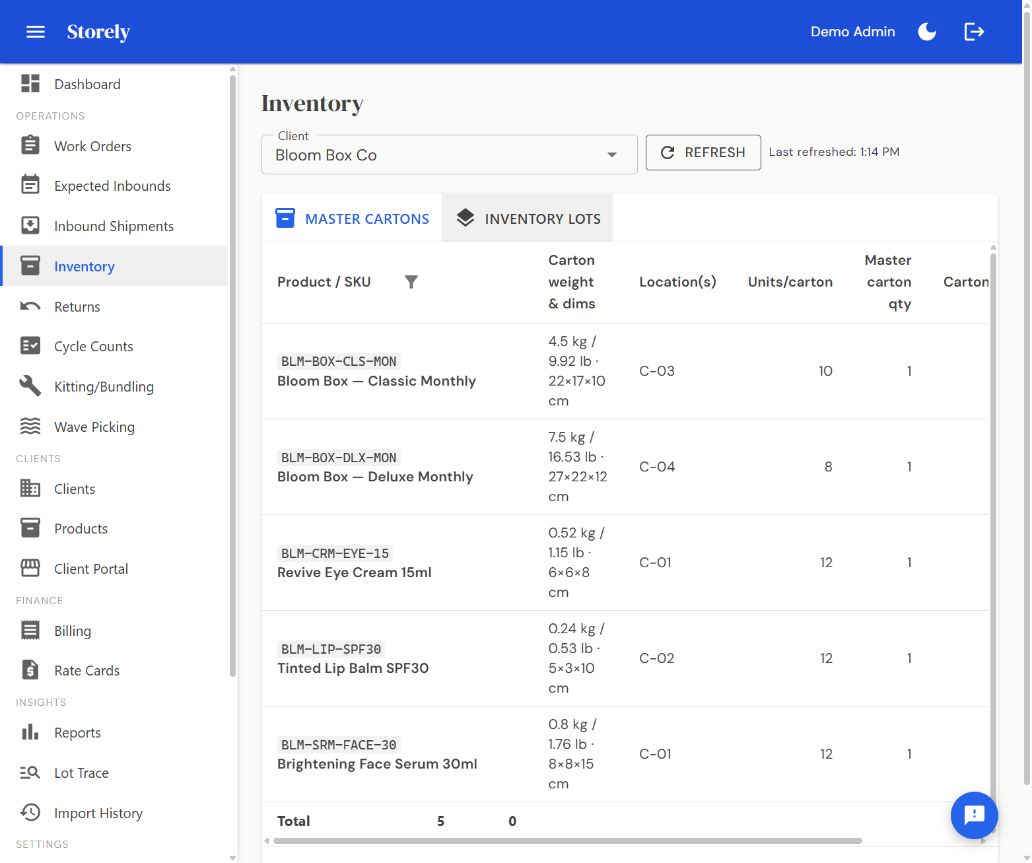Click the Demo Admin user name
Viewport: 1032px width, 863px height.
tap(852, 32)
